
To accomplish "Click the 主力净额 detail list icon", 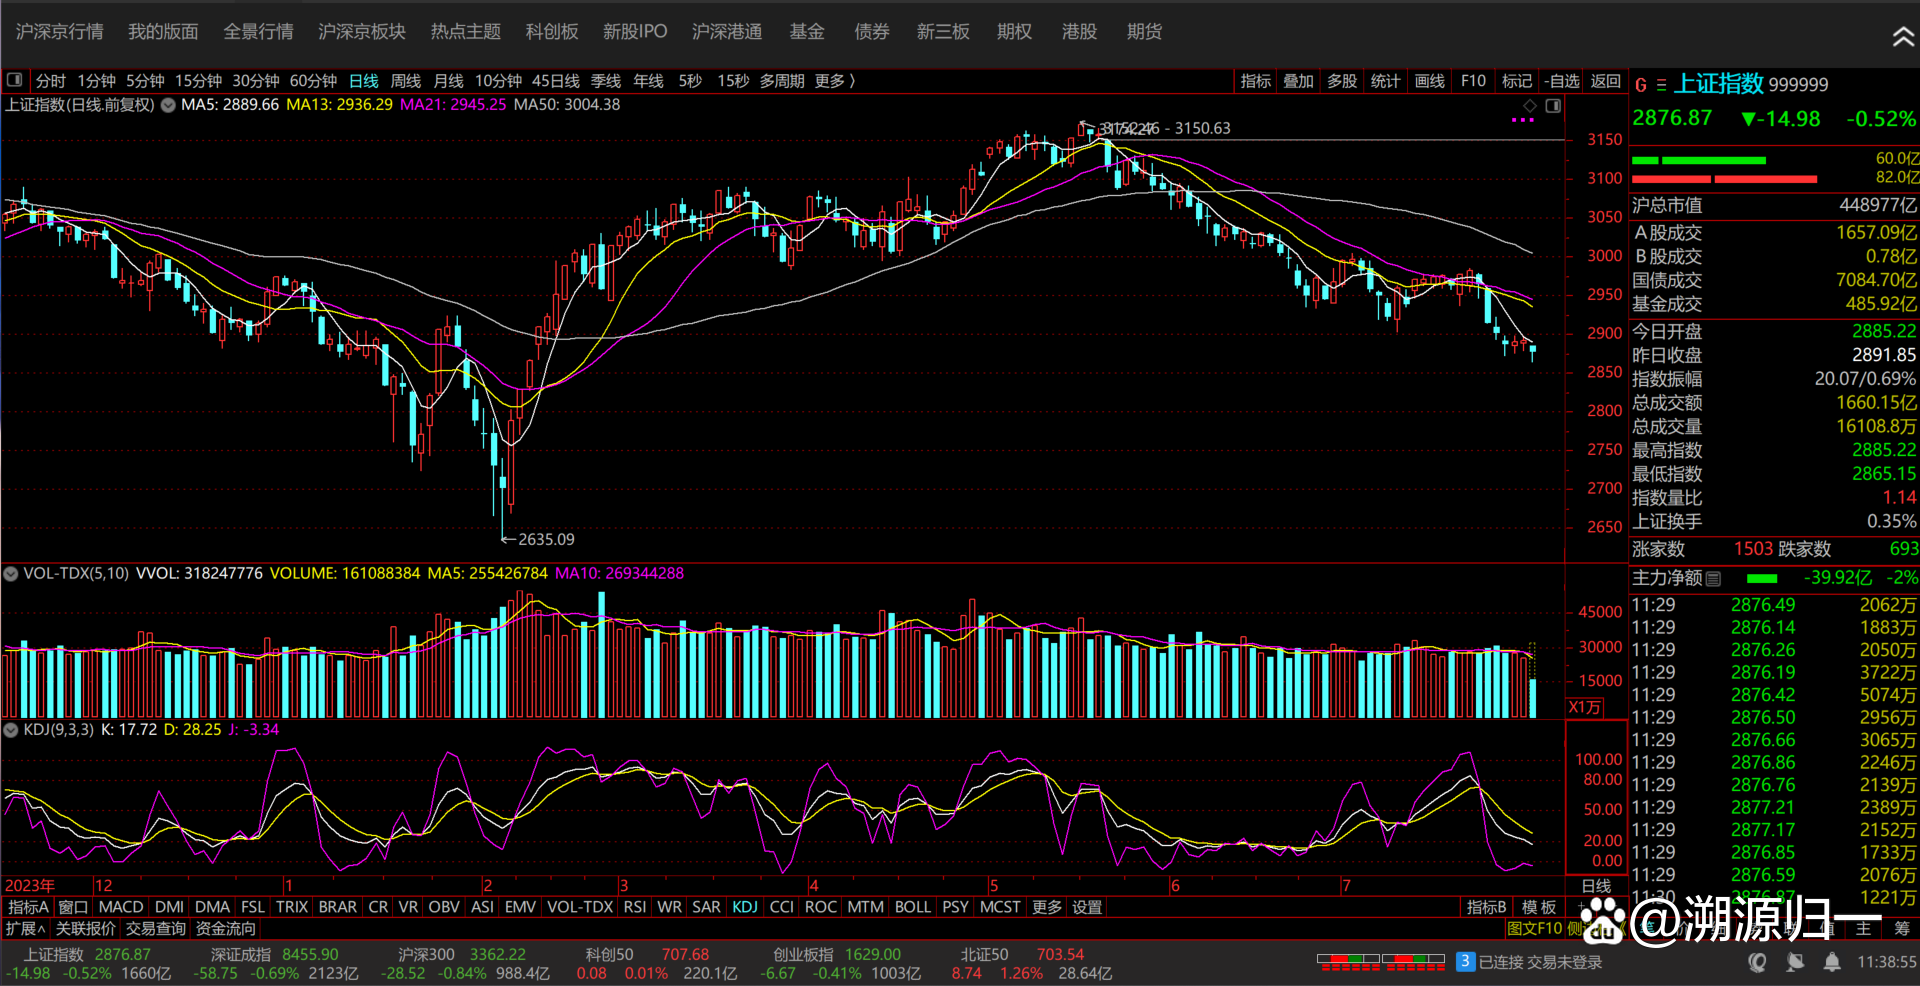I will 1713,578.
